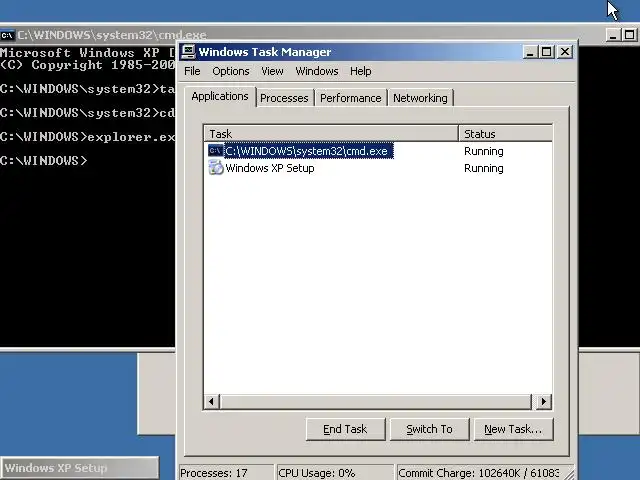
Task: Click the CPU Usage: 0% status entry
Action: pyautogui.click(x=335, y=473)
